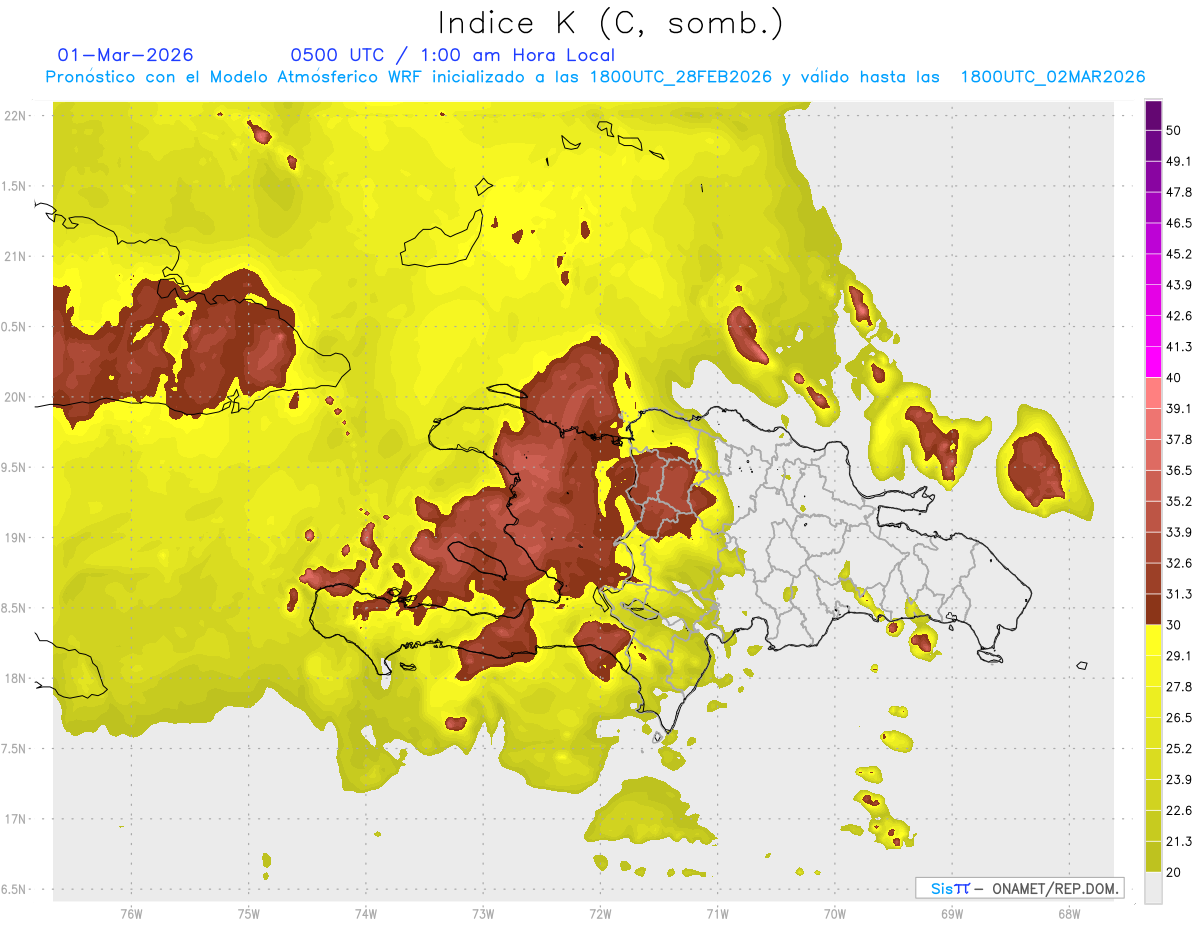Click the "71W" longitude axis label
The height and width of the screenshot is (927, 1200).
[x=717, y=913]
